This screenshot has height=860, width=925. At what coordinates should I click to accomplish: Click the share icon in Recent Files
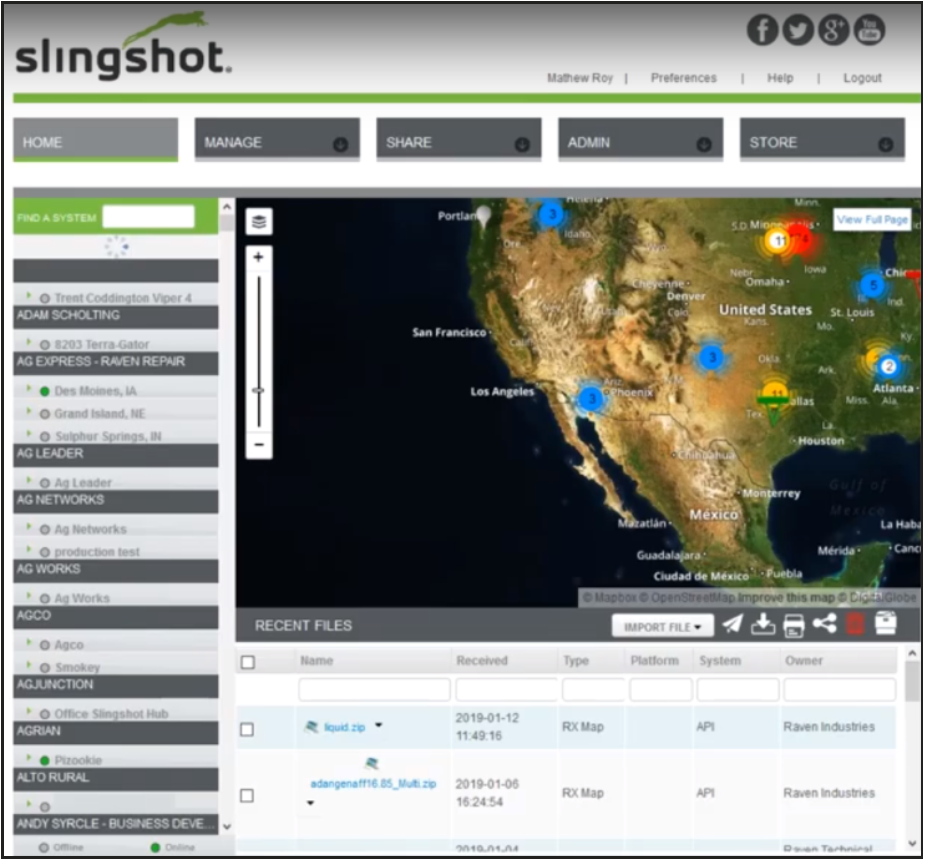[x=824, y=624]
